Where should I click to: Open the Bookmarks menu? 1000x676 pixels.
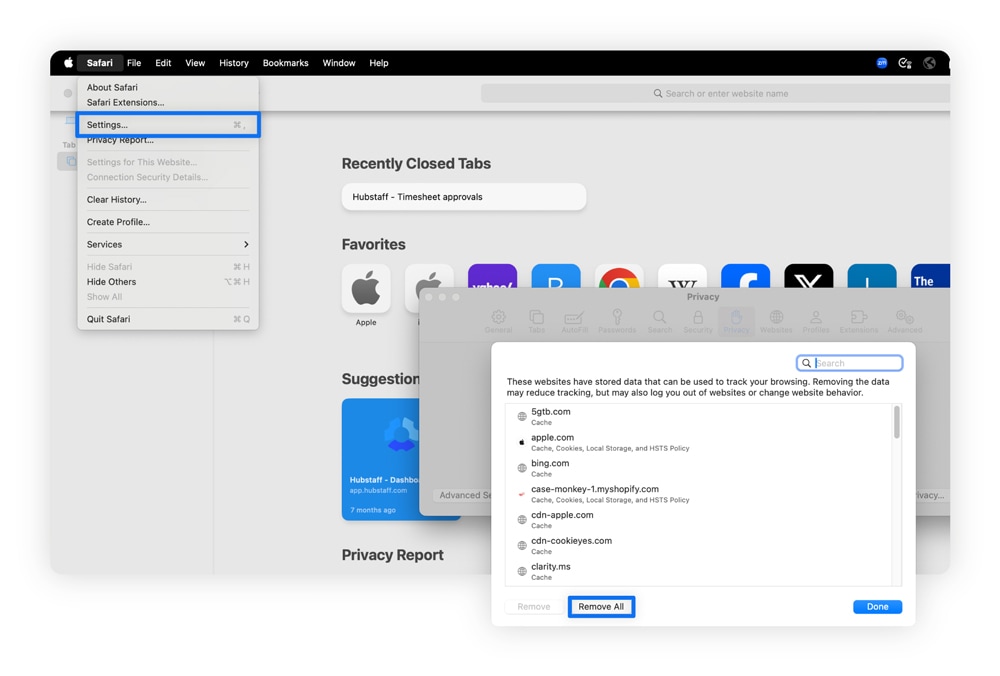[x=285, y=62]
